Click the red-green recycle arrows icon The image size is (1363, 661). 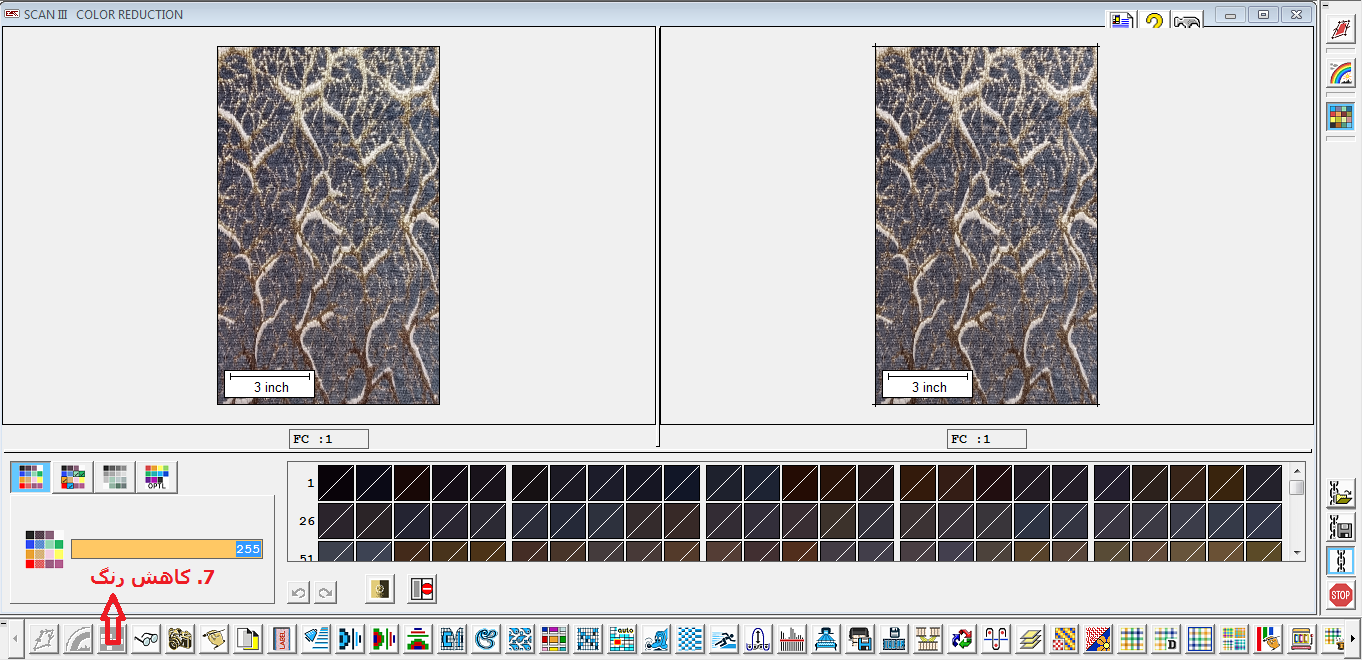point(962,638)
